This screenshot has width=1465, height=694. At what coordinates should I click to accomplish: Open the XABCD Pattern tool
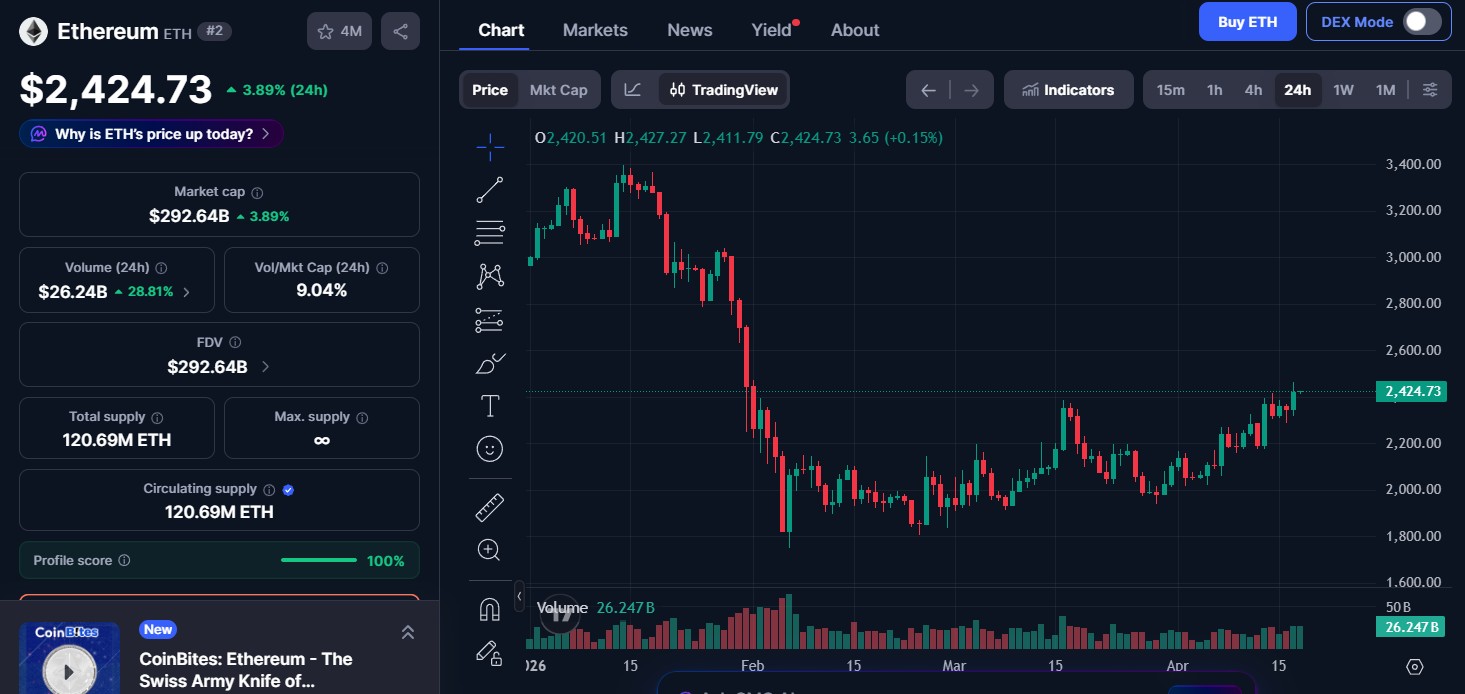point(489,275)
